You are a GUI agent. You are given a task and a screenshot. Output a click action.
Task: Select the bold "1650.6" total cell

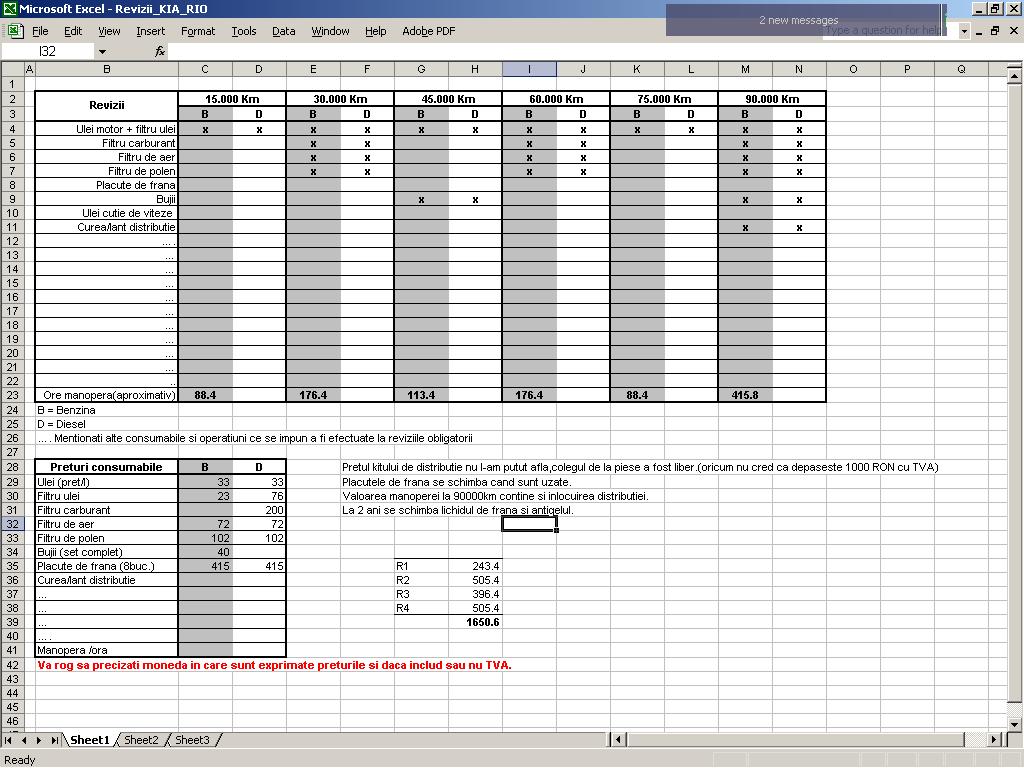coord(475,622)
